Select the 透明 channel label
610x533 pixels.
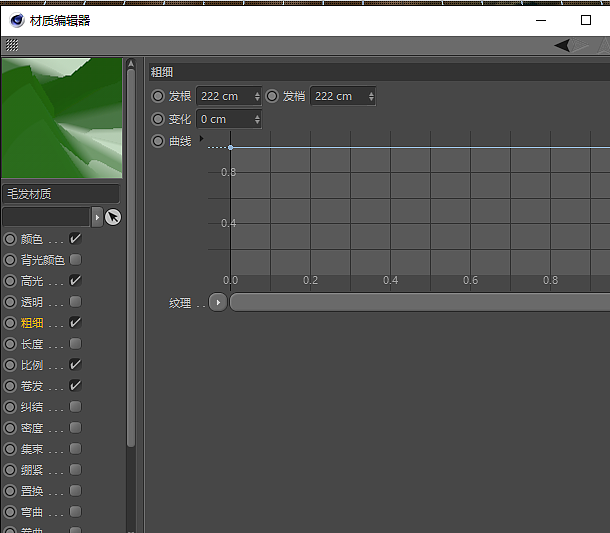pos(32,302)
